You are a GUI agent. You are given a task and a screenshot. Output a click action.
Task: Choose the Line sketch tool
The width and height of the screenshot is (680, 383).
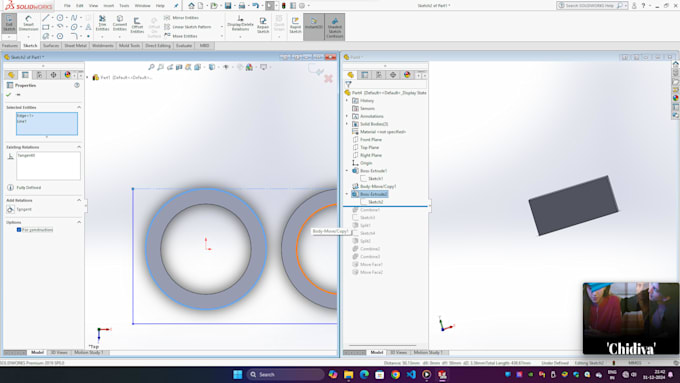point(46,18)
